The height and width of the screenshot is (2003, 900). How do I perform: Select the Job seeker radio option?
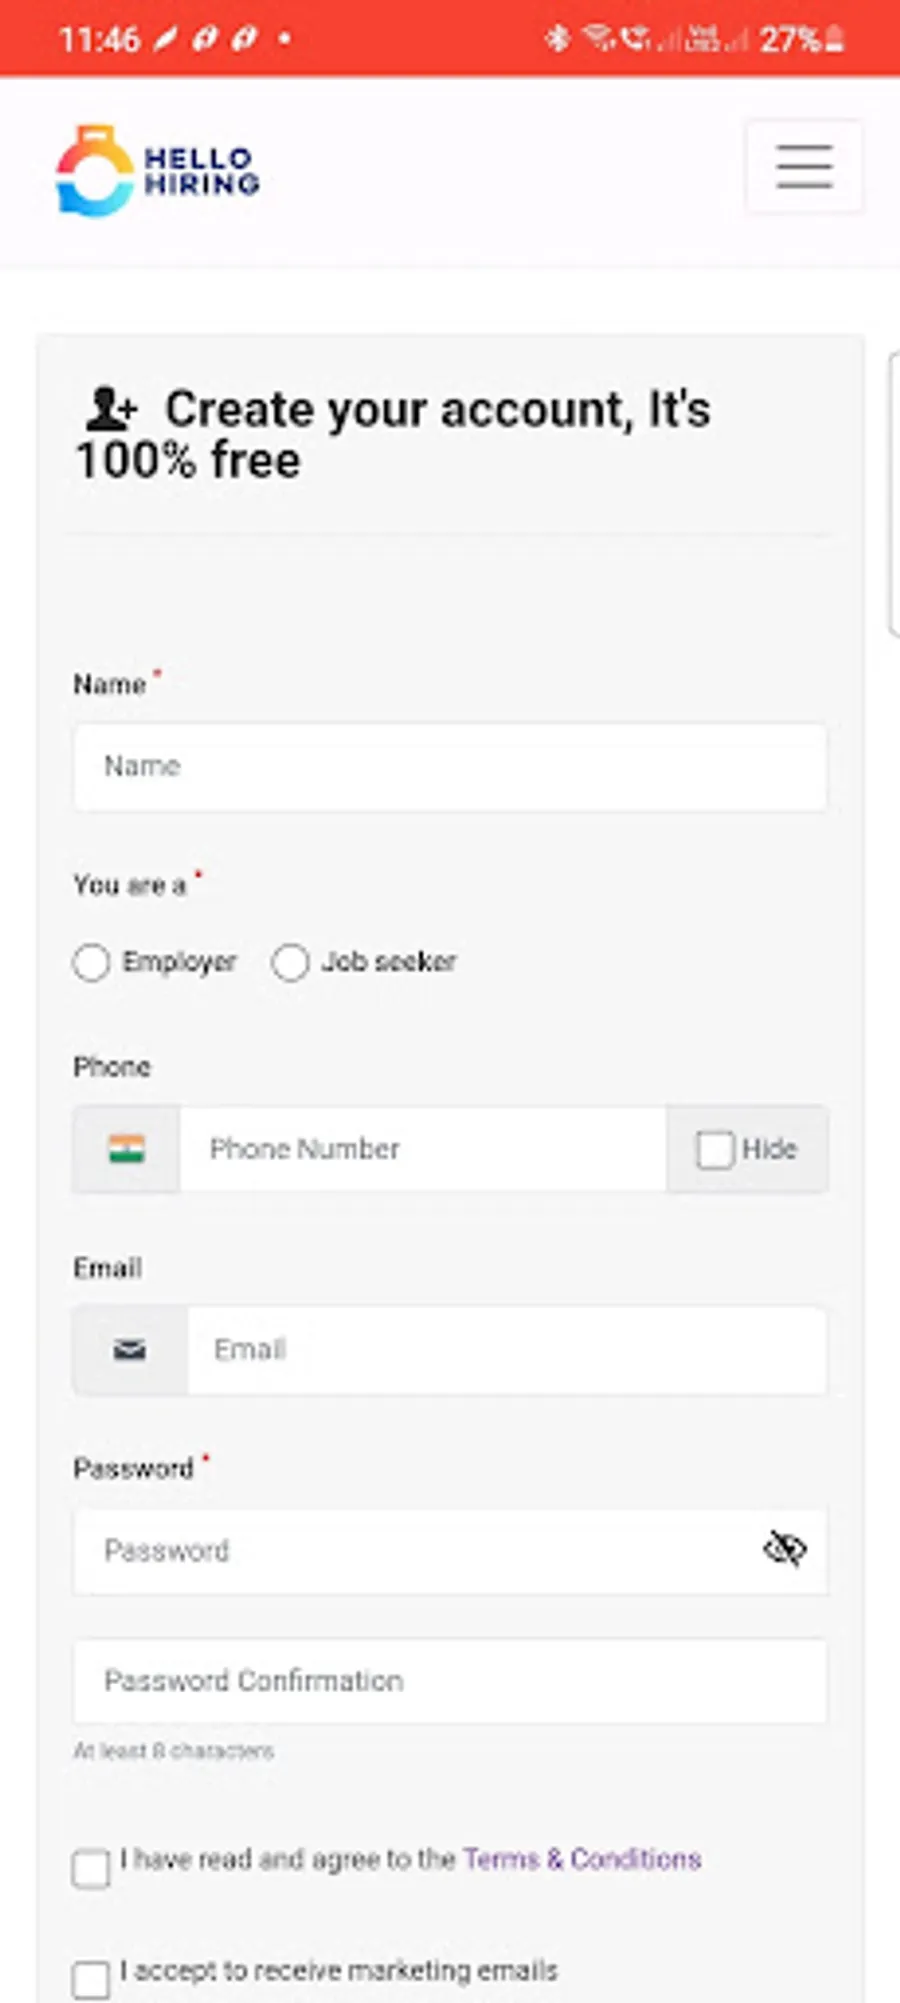pyautogui.click(x=290, y=963)
